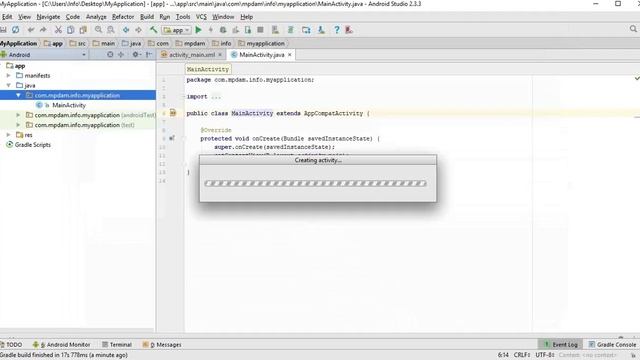
Task: Toggle the Gradle Console tool window
Action: click(612, 344)
